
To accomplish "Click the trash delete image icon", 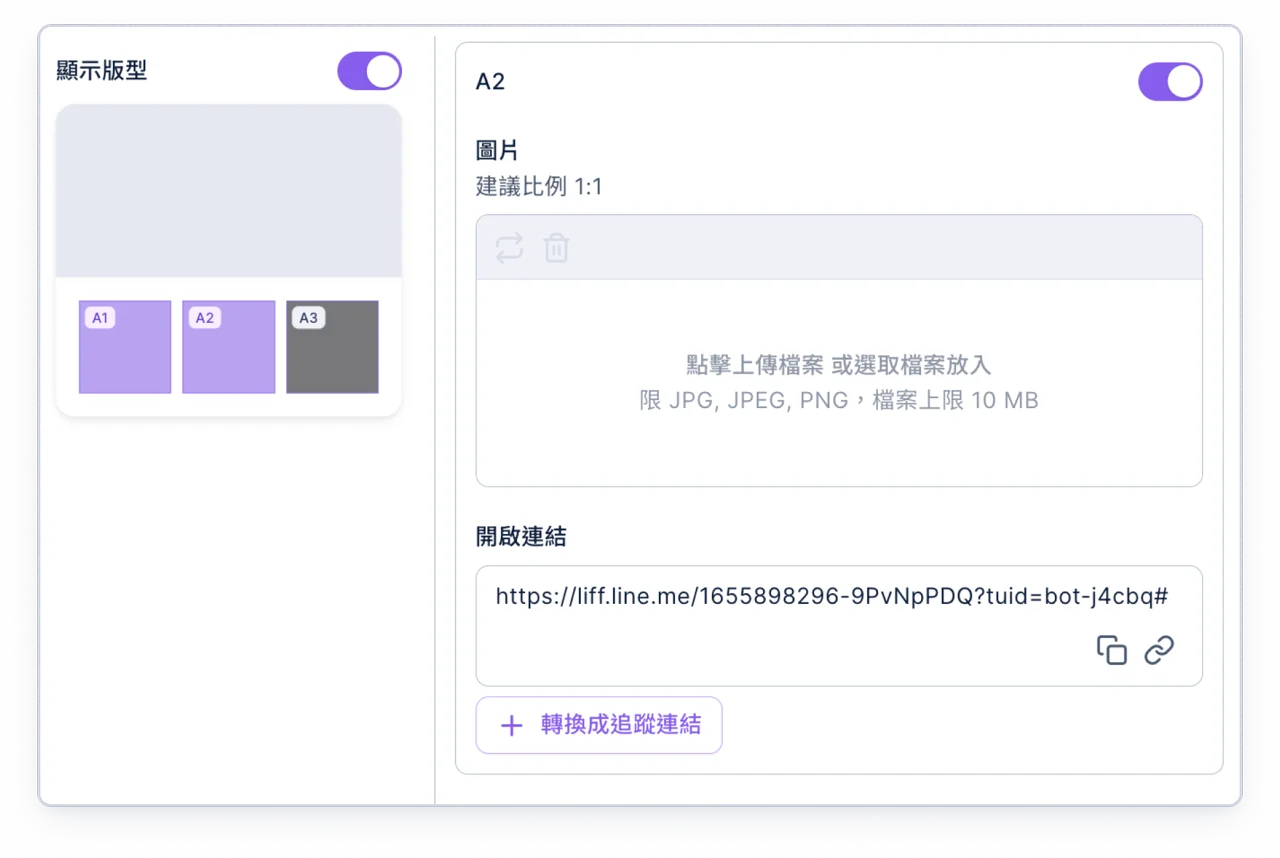I will [x=556, y=247].
